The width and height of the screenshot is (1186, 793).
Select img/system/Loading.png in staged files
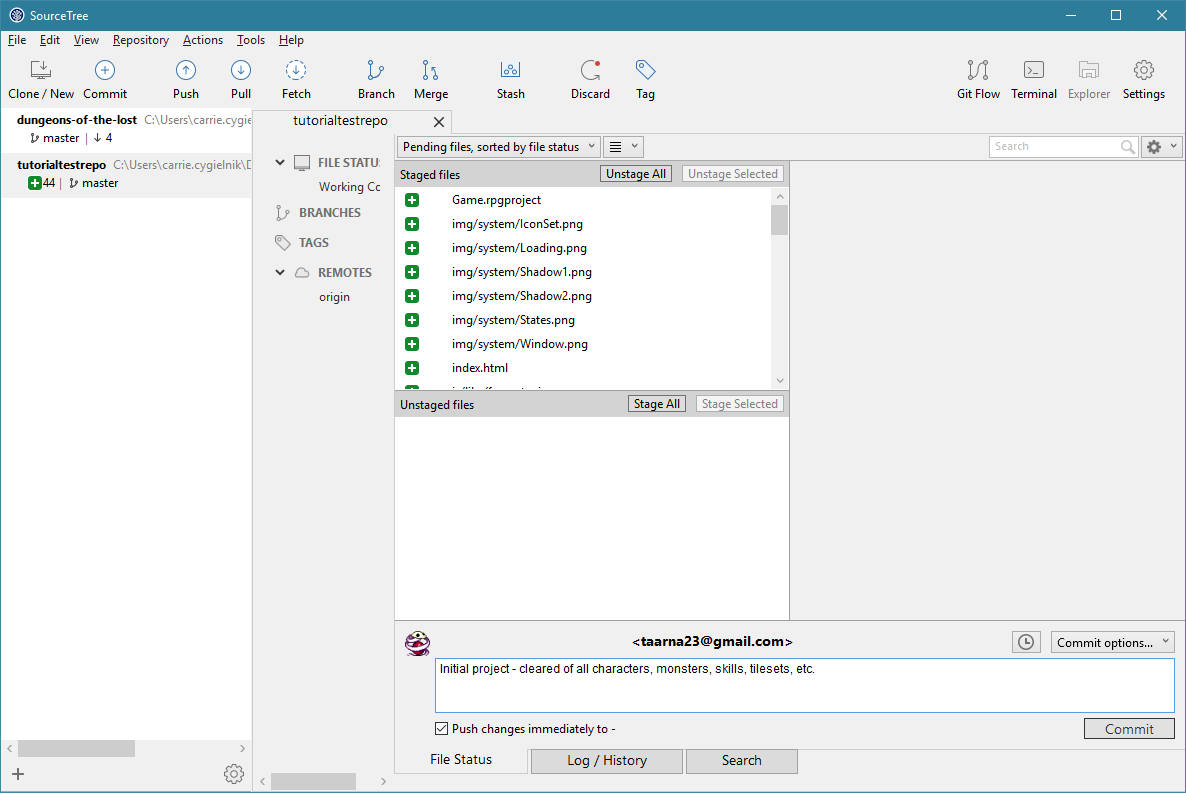tap(519, 248)
